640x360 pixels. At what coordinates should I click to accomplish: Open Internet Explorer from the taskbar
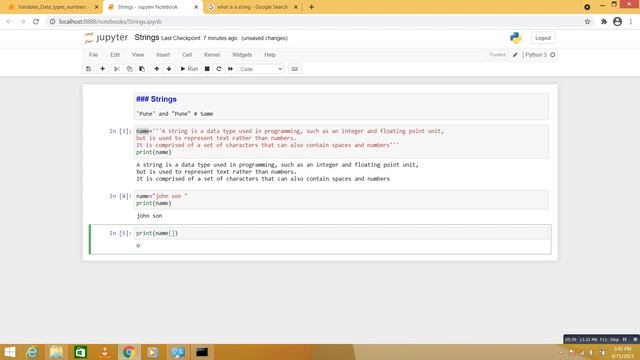tap(32, 352)
